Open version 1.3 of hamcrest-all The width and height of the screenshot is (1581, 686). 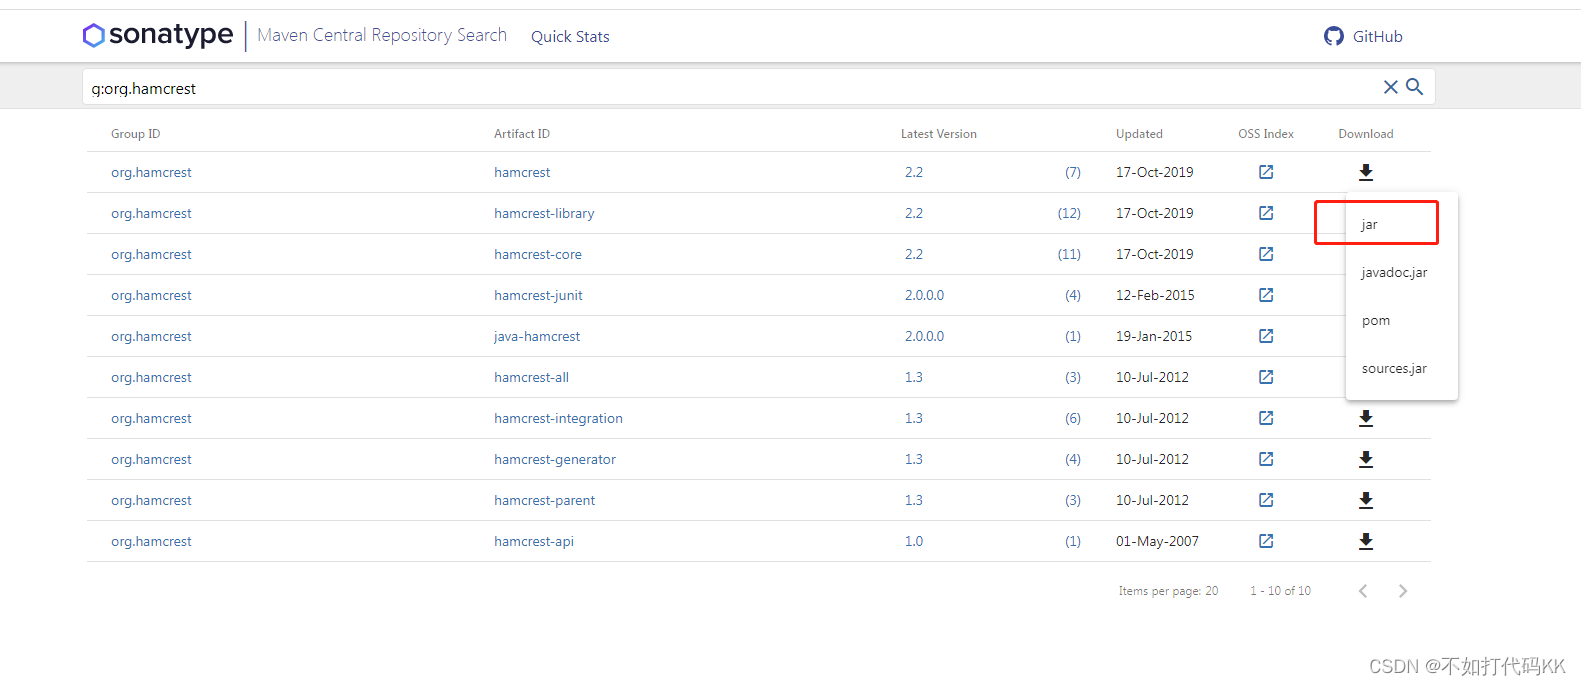click(914, 377)
